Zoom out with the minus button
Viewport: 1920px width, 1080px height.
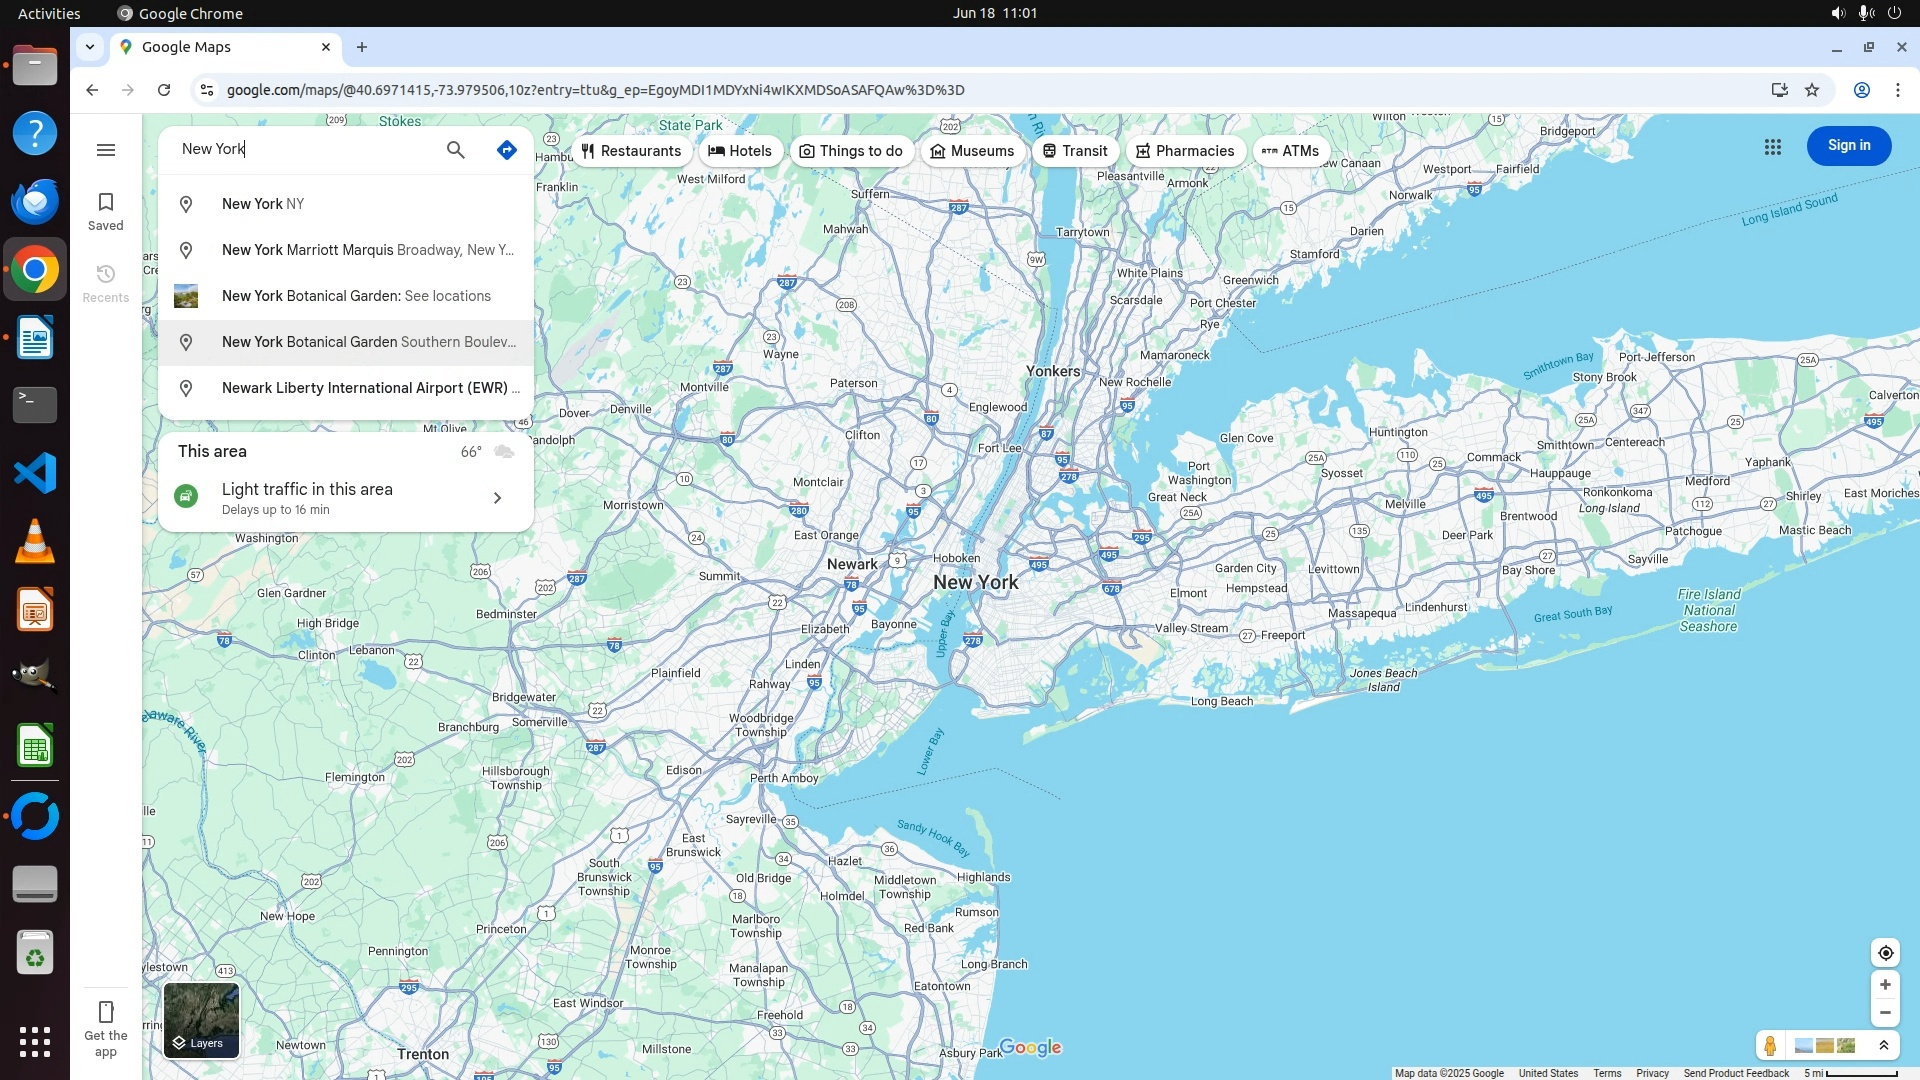1885,1013
